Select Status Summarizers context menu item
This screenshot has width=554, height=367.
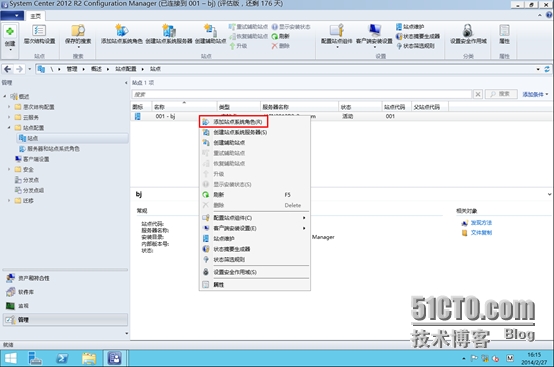point(255,249)
